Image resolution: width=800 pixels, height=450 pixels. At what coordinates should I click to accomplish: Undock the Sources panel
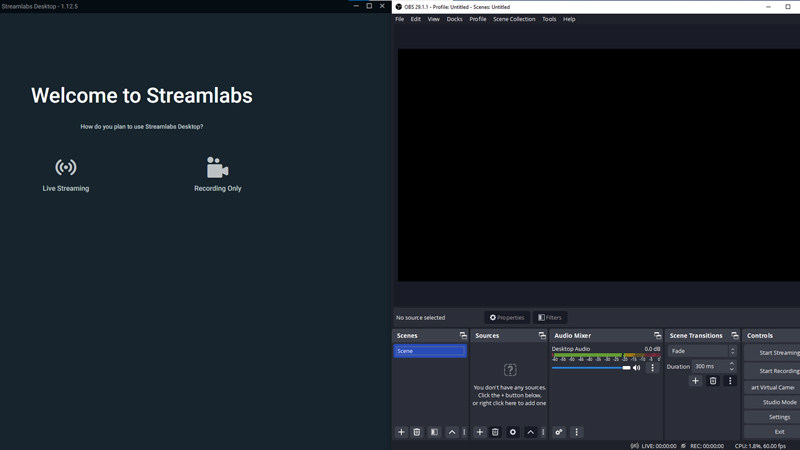[x=542, y=335]
